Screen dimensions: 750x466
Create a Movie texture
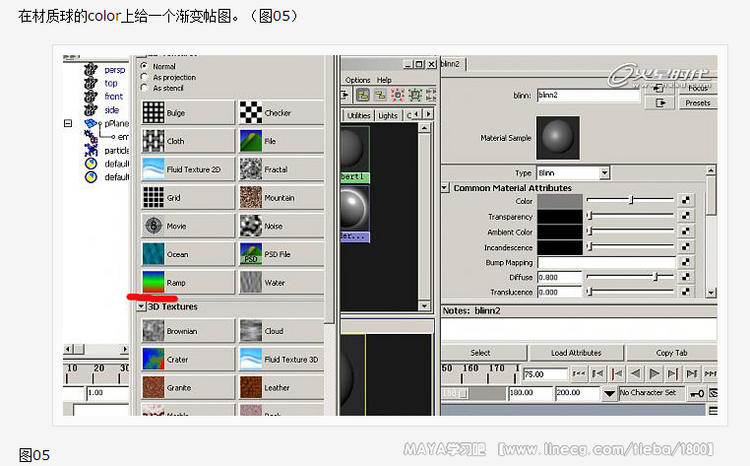pos(188,226)
